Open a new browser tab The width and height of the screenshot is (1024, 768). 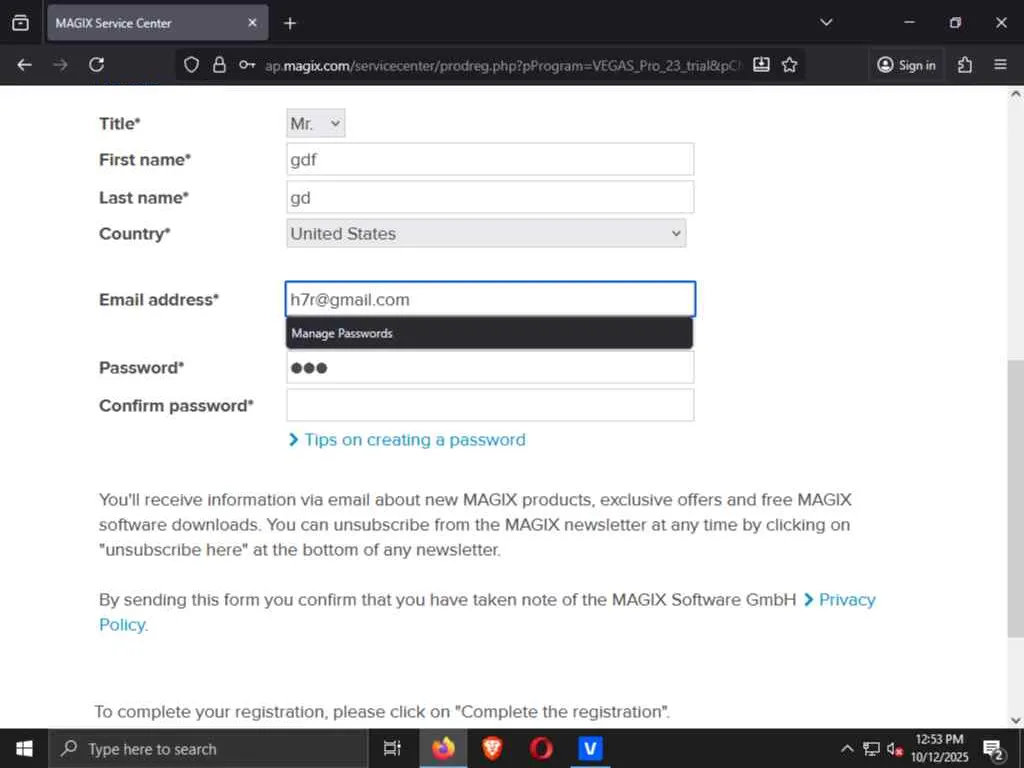coord(290,24)
